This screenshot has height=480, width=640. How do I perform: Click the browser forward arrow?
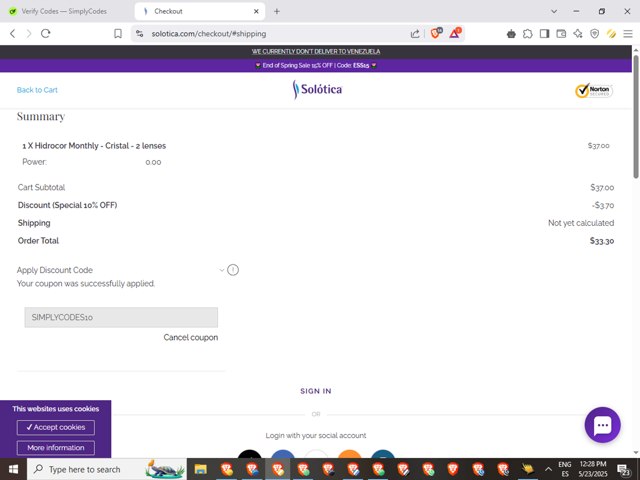29,33
